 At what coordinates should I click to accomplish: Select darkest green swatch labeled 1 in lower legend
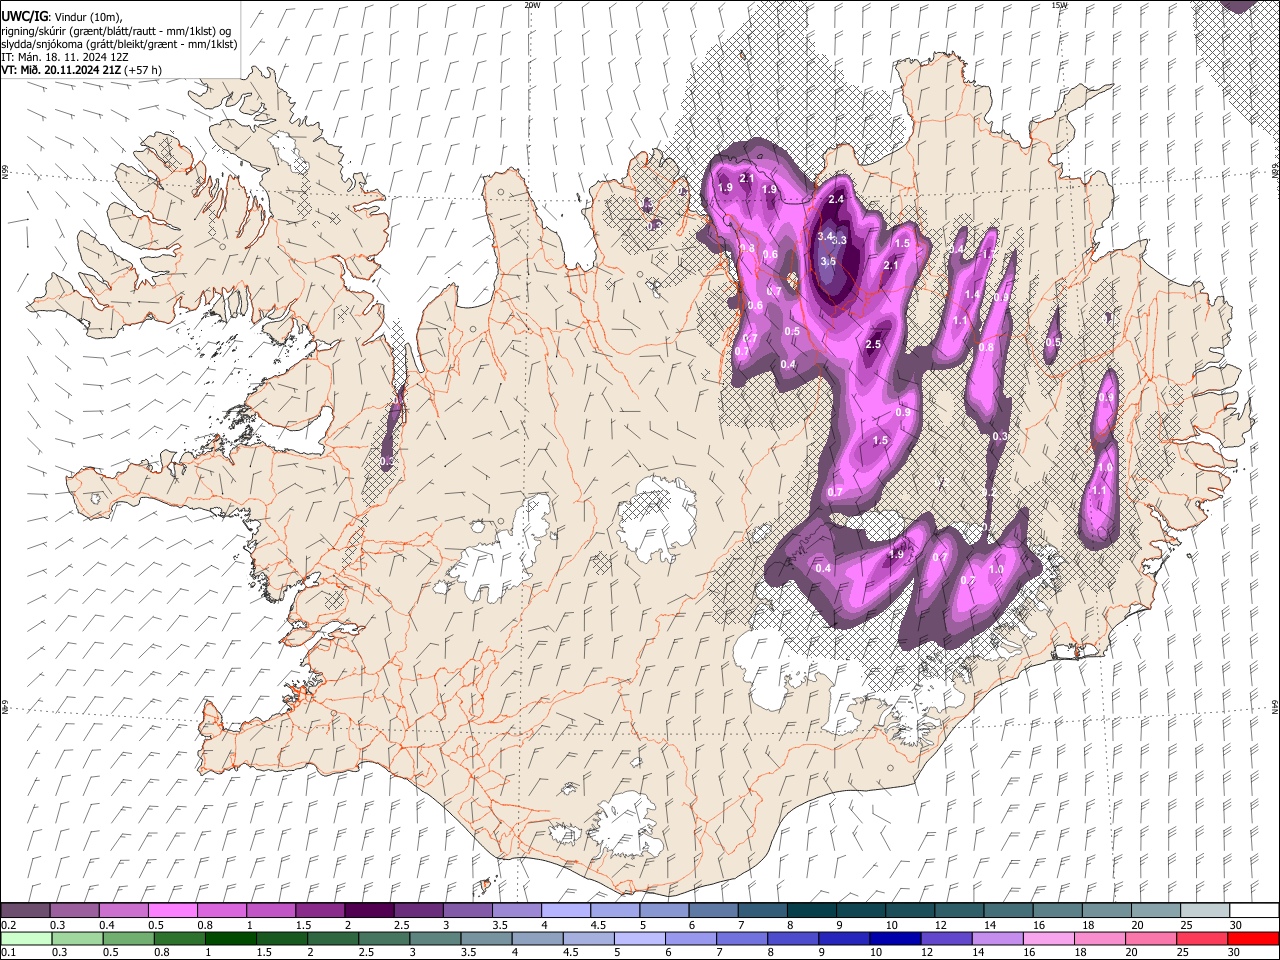(231, 938)
